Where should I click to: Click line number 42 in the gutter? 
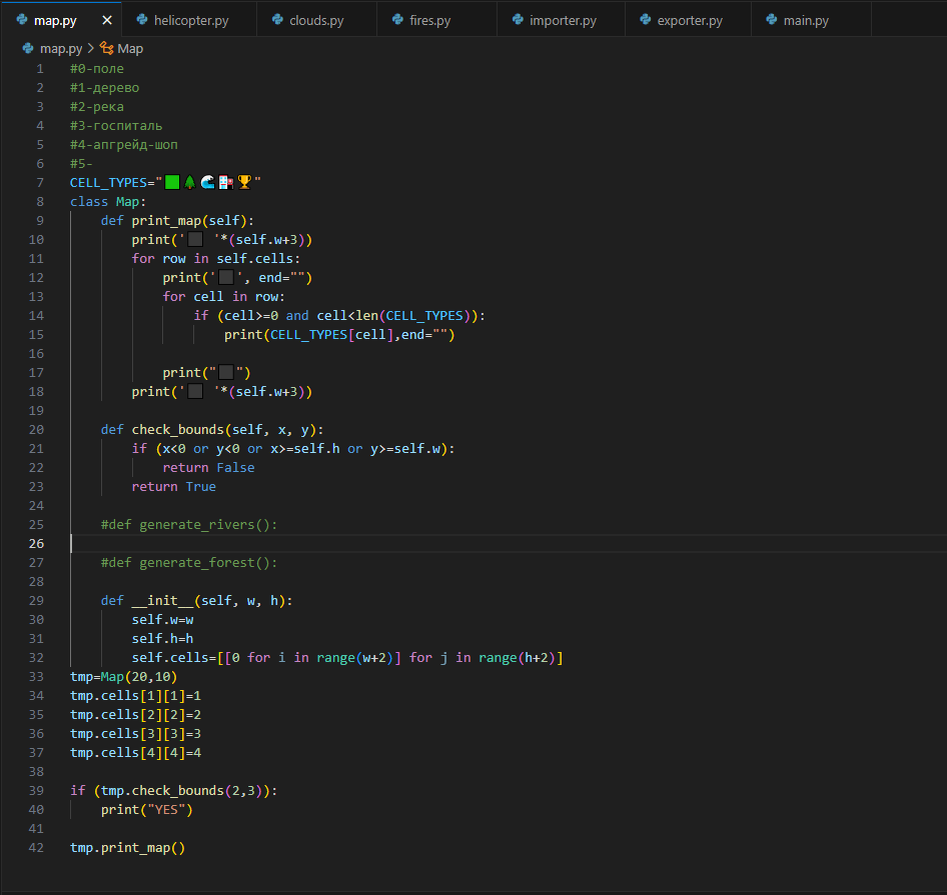36,847
